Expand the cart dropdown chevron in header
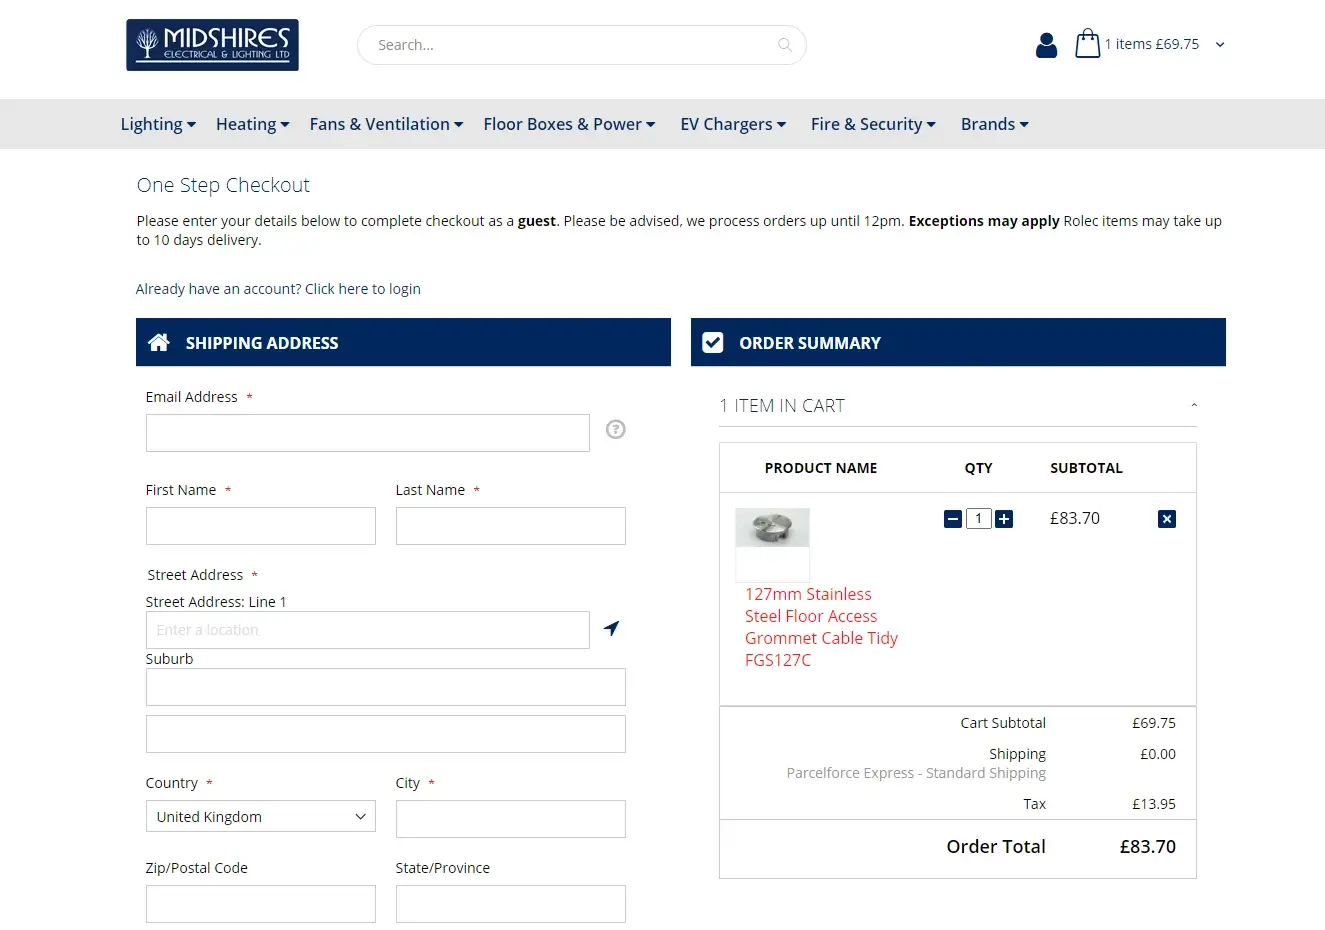 [x=1220, y=44]
